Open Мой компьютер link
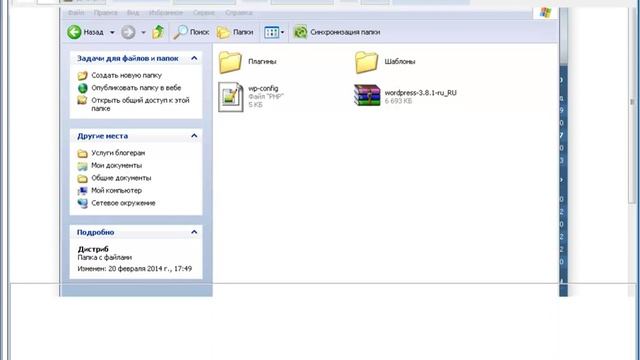Image resolution: width=640 pixels, height=360 pixels. coord(116,190)
